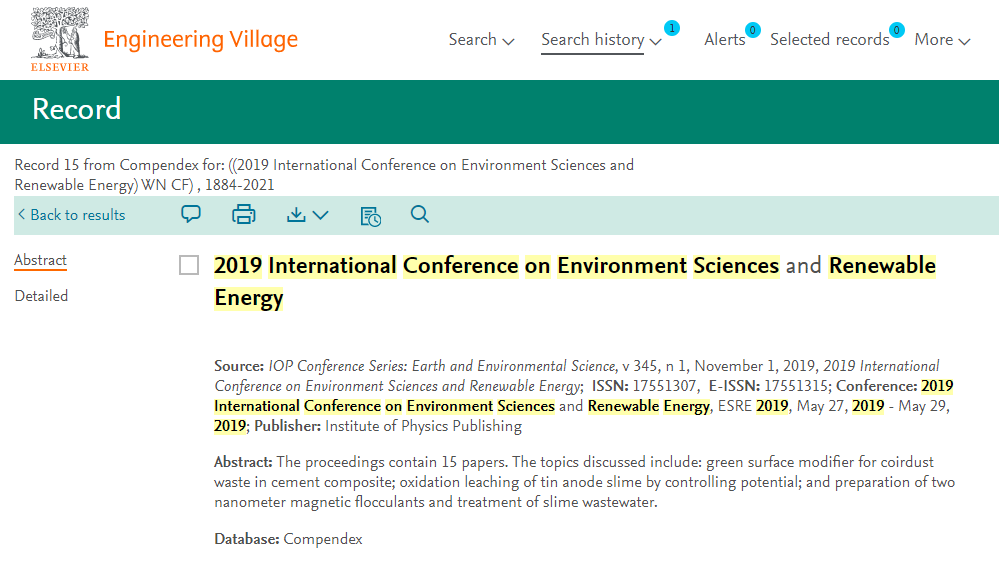Screen dimensions: 999x576
Task: Open Selected records page
Action: tap(830, 40)
